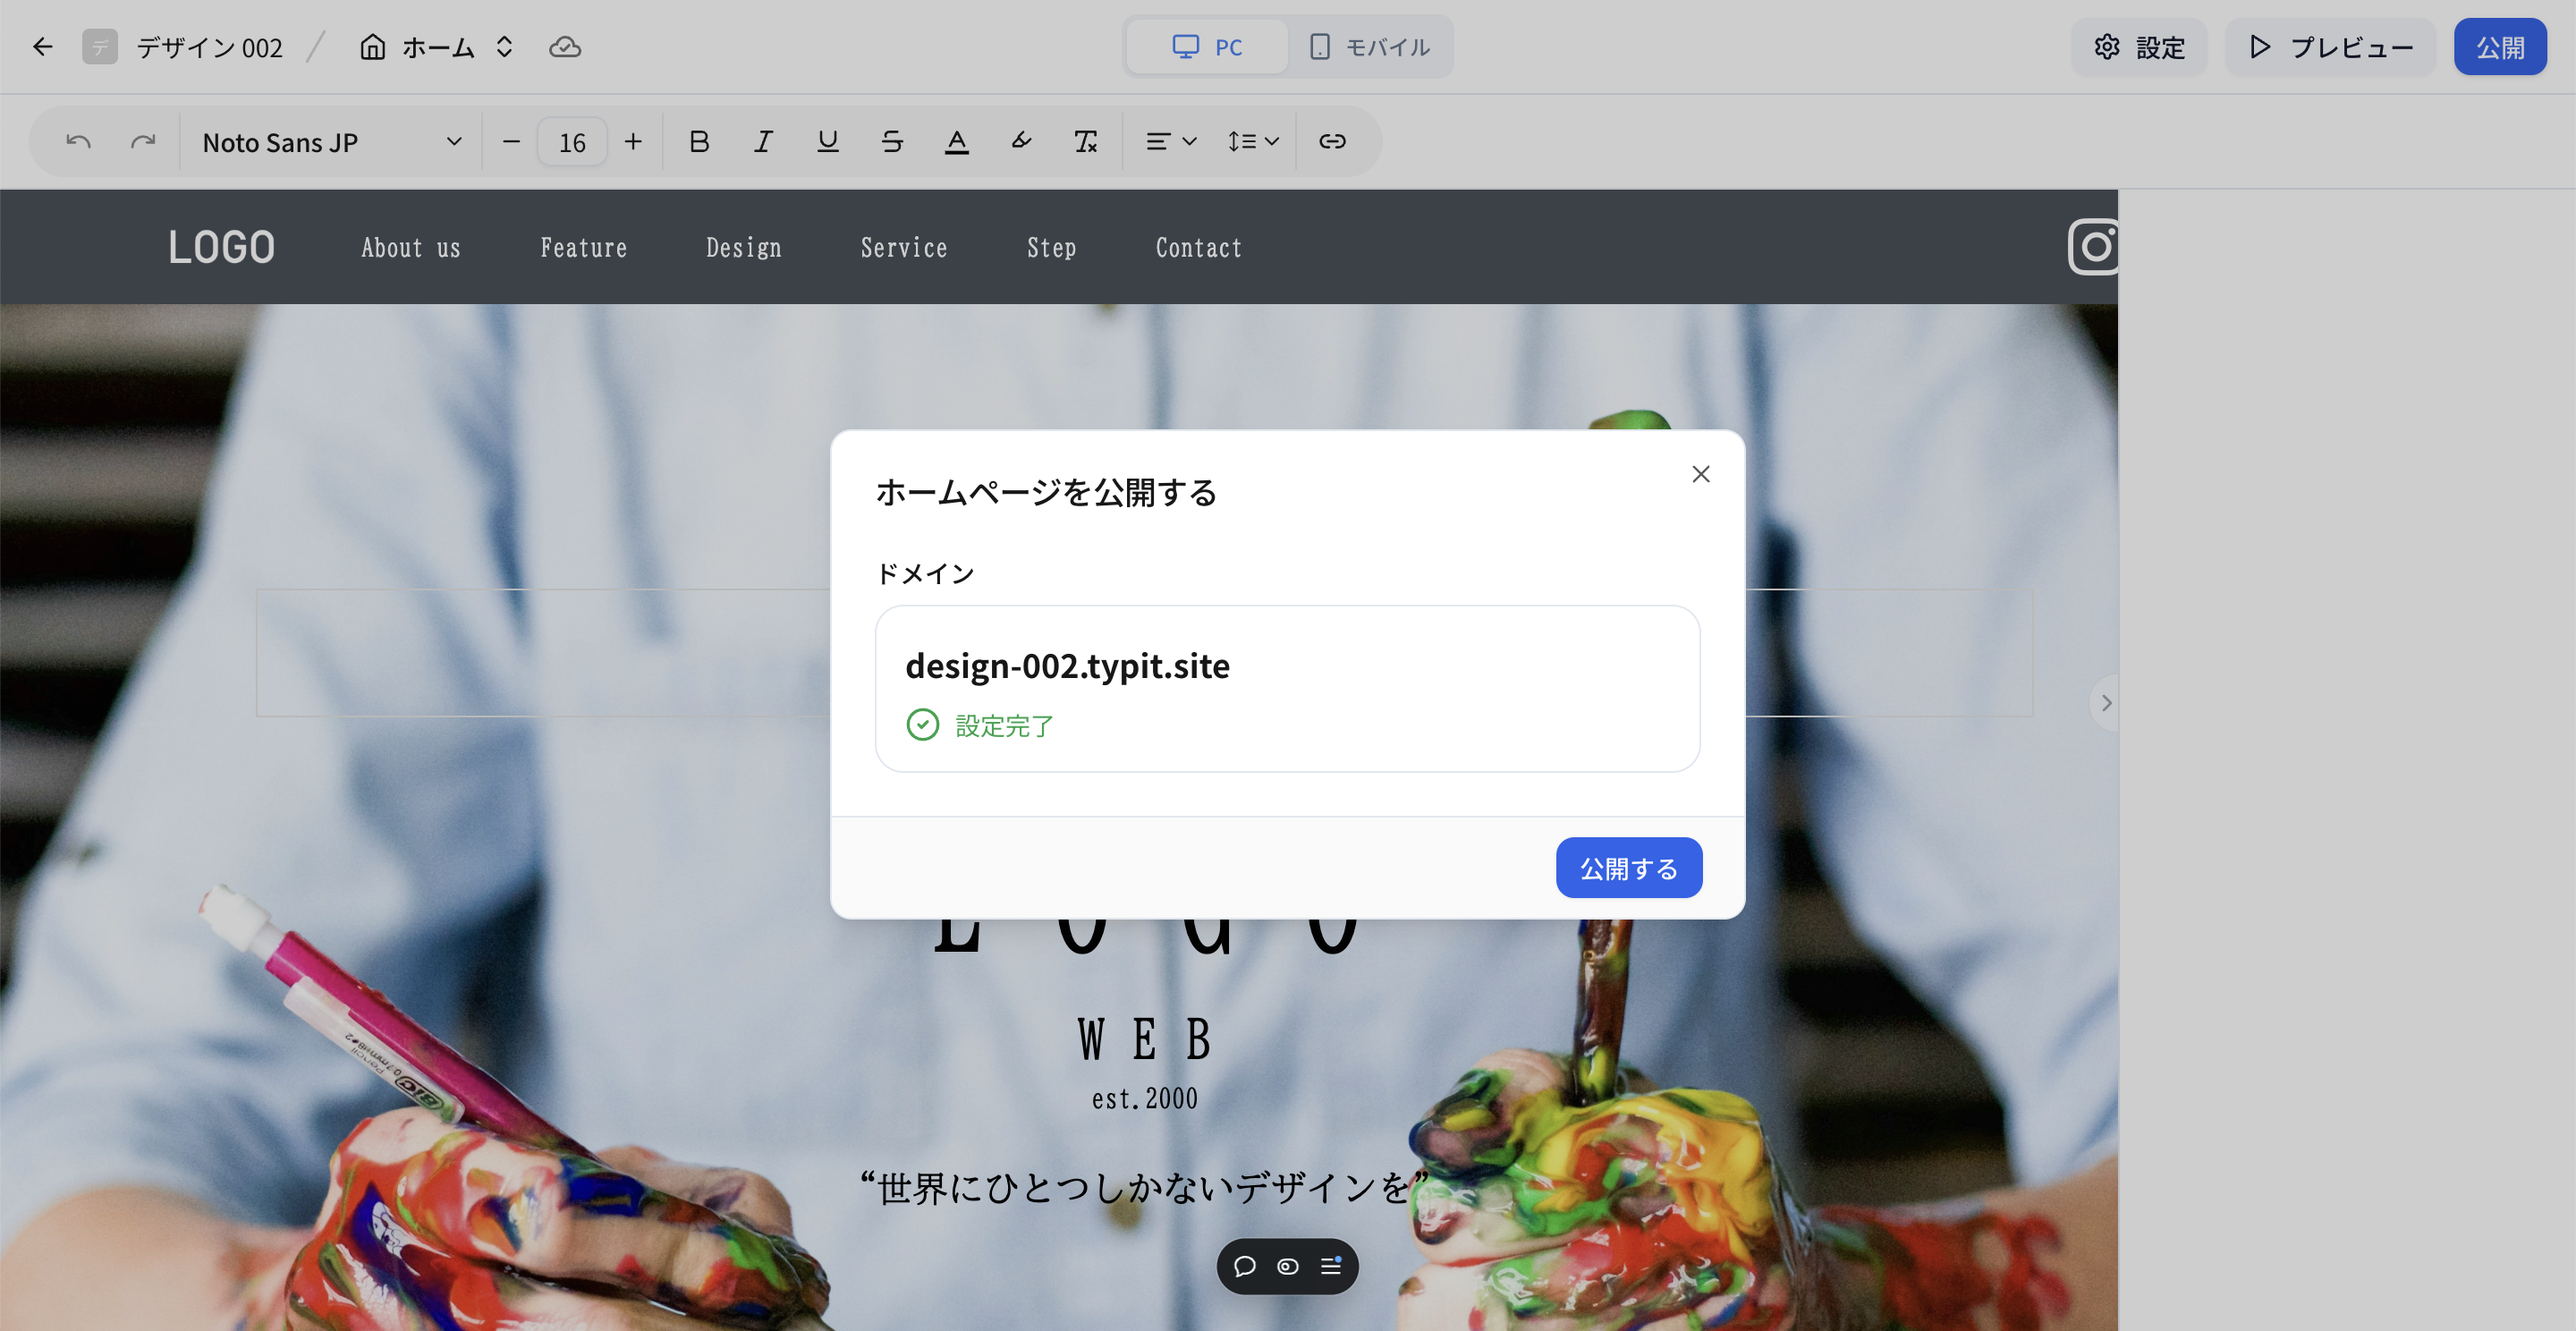Open the text color picker
Image resolution: width=2576 pixels, height=1331 pixels.
tap(956, 142)
